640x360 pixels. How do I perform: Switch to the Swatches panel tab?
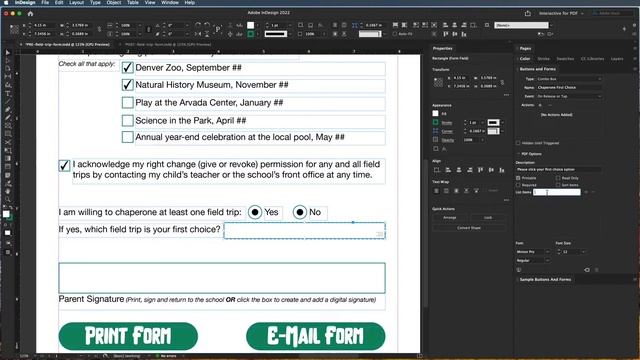pyautogui.click(x=565, y=59)
